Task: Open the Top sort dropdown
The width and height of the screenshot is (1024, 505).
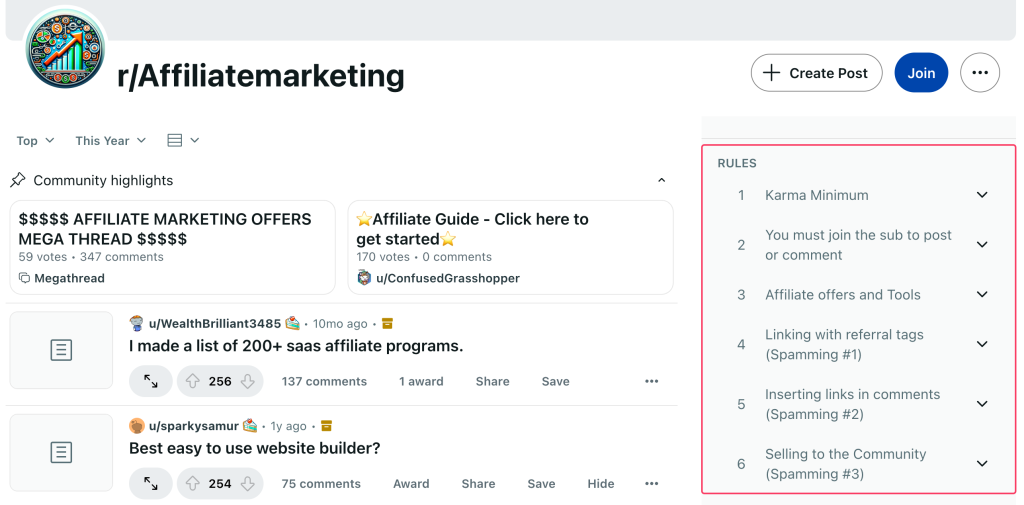Action: [35, 141]
